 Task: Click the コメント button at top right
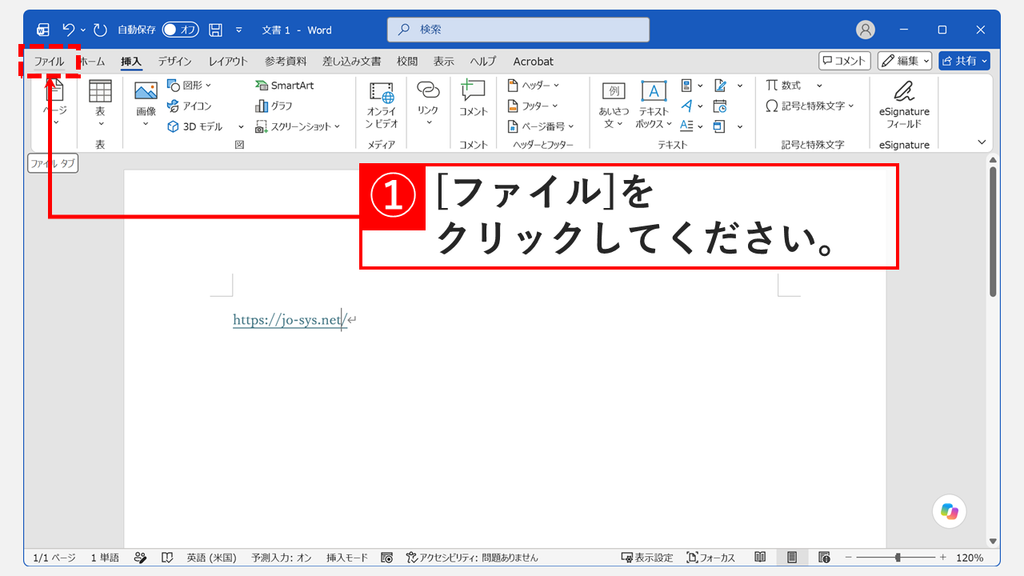[844, 61]
